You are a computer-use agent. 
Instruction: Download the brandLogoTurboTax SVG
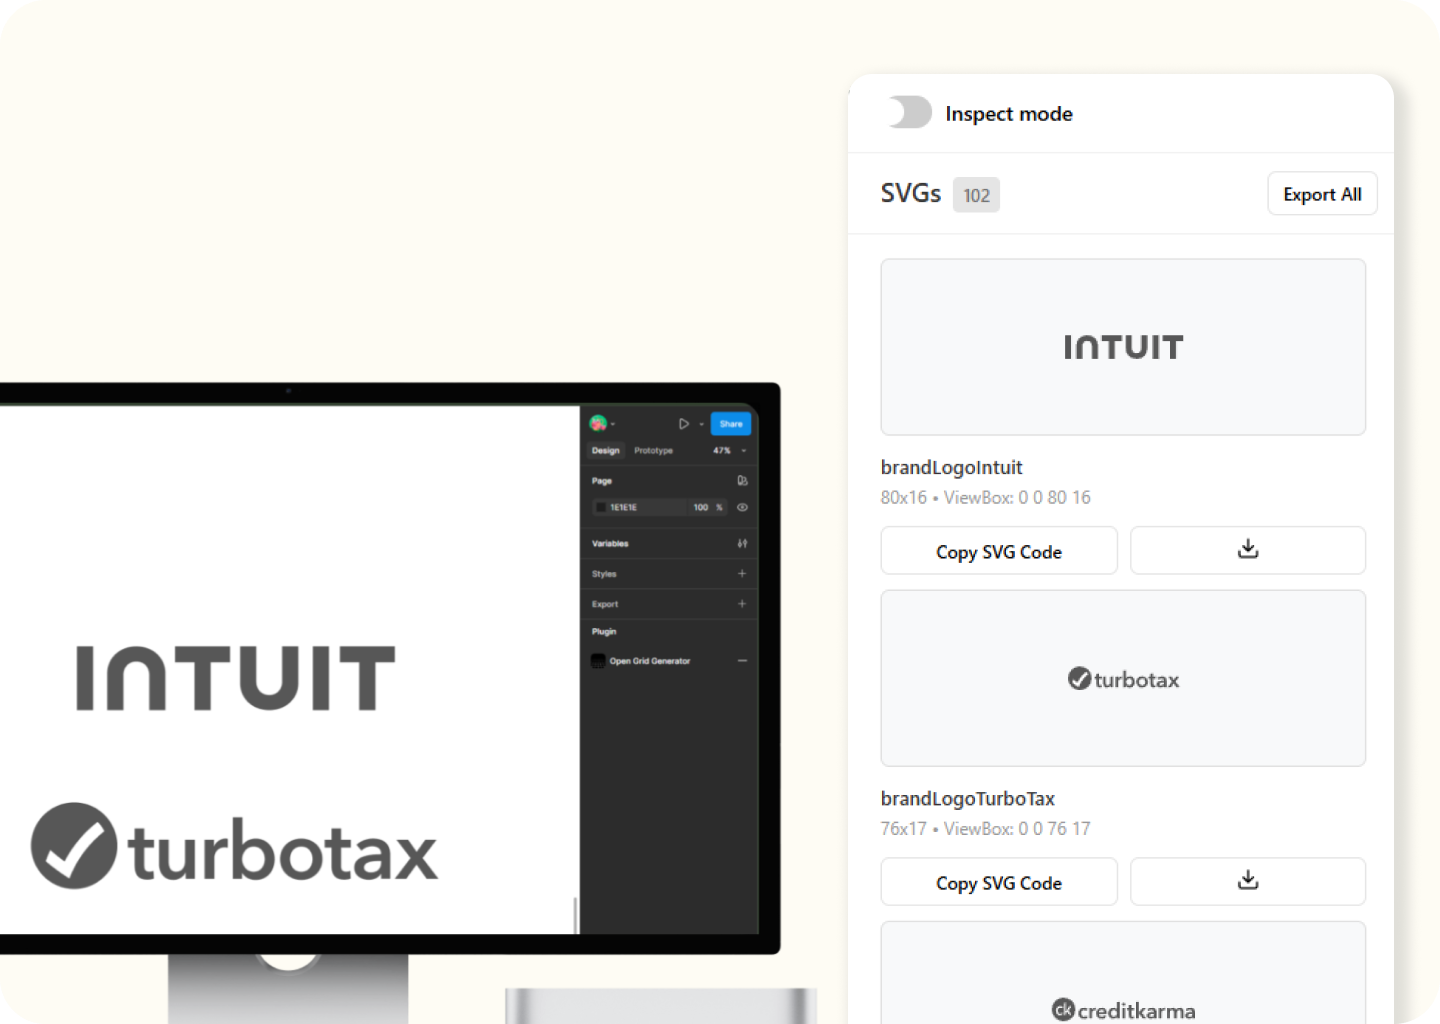click(1247, 882)
